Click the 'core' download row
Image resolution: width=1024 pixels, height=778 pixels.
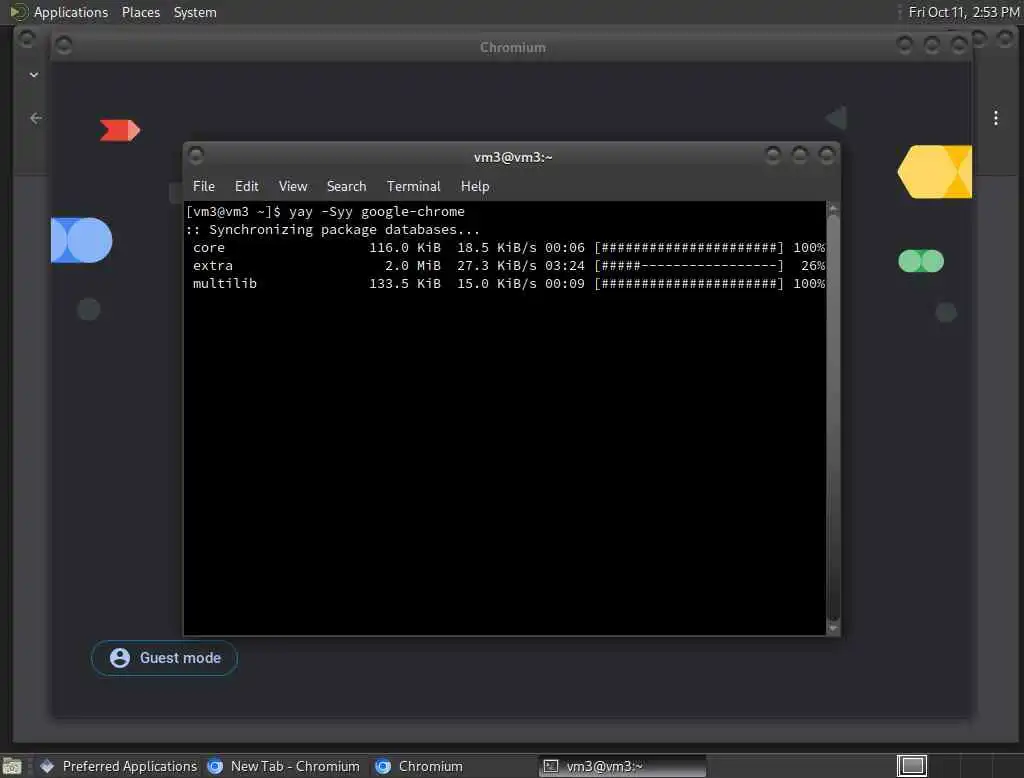tap(509, 248)
